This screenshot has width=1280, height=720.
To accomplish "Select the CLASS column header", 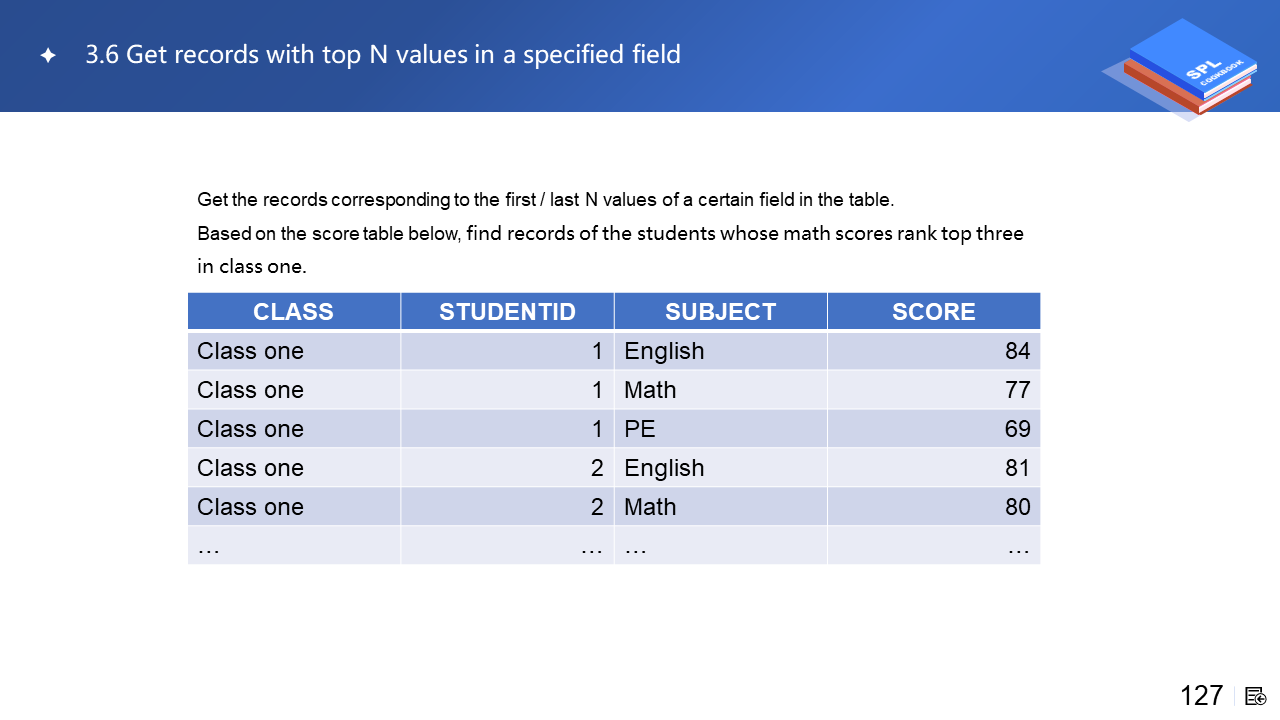I will [293, 312].
